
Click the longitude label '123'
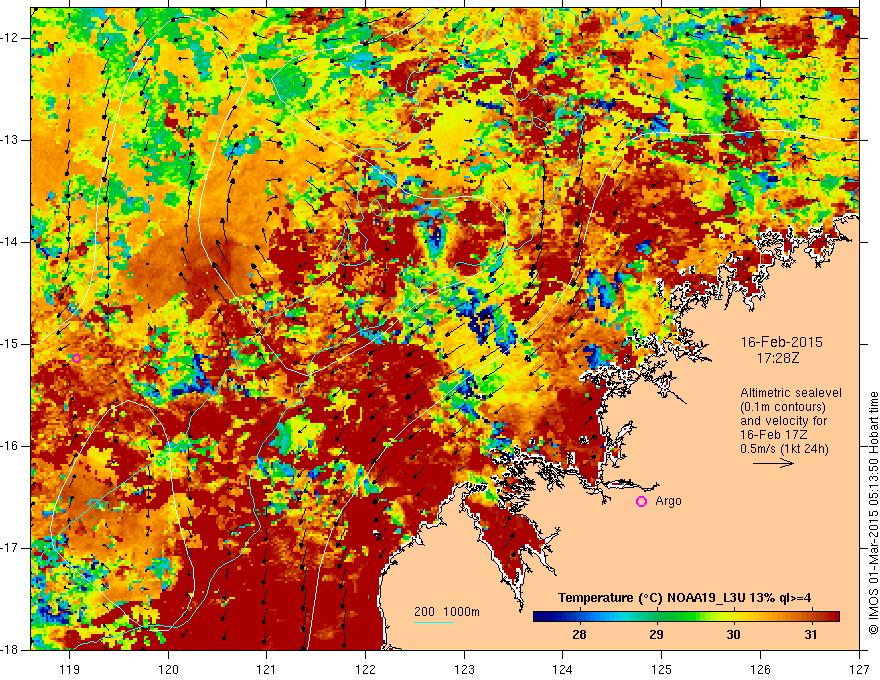464,669
